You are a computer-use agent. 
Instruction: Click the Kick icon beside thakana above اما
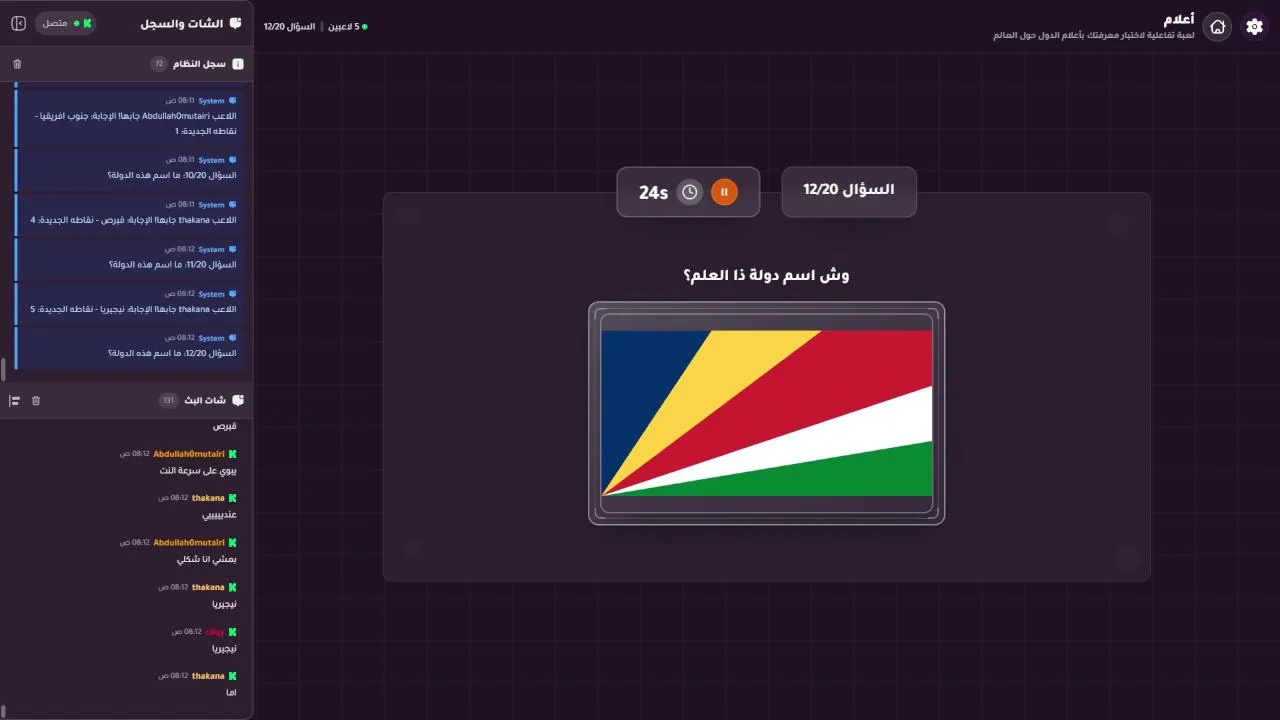tap(232, 676)
